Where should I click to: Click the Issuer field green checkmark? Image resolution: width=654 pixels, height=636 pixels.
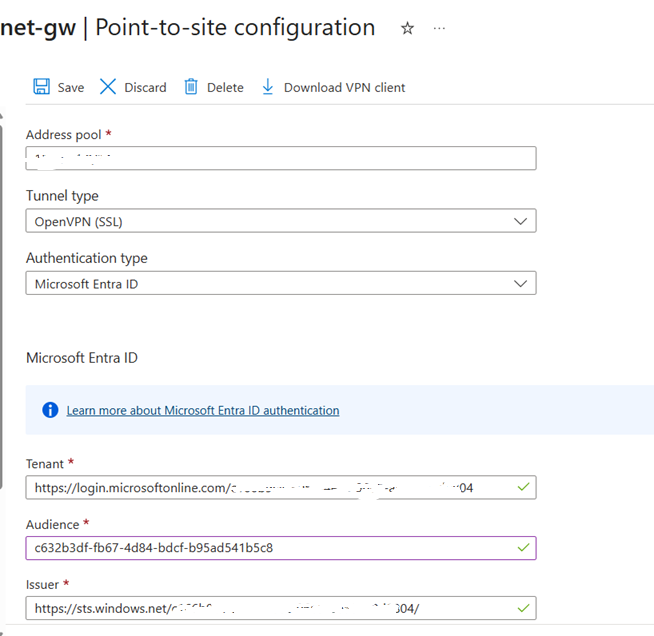pyautogui.click(x=523, y=608)
